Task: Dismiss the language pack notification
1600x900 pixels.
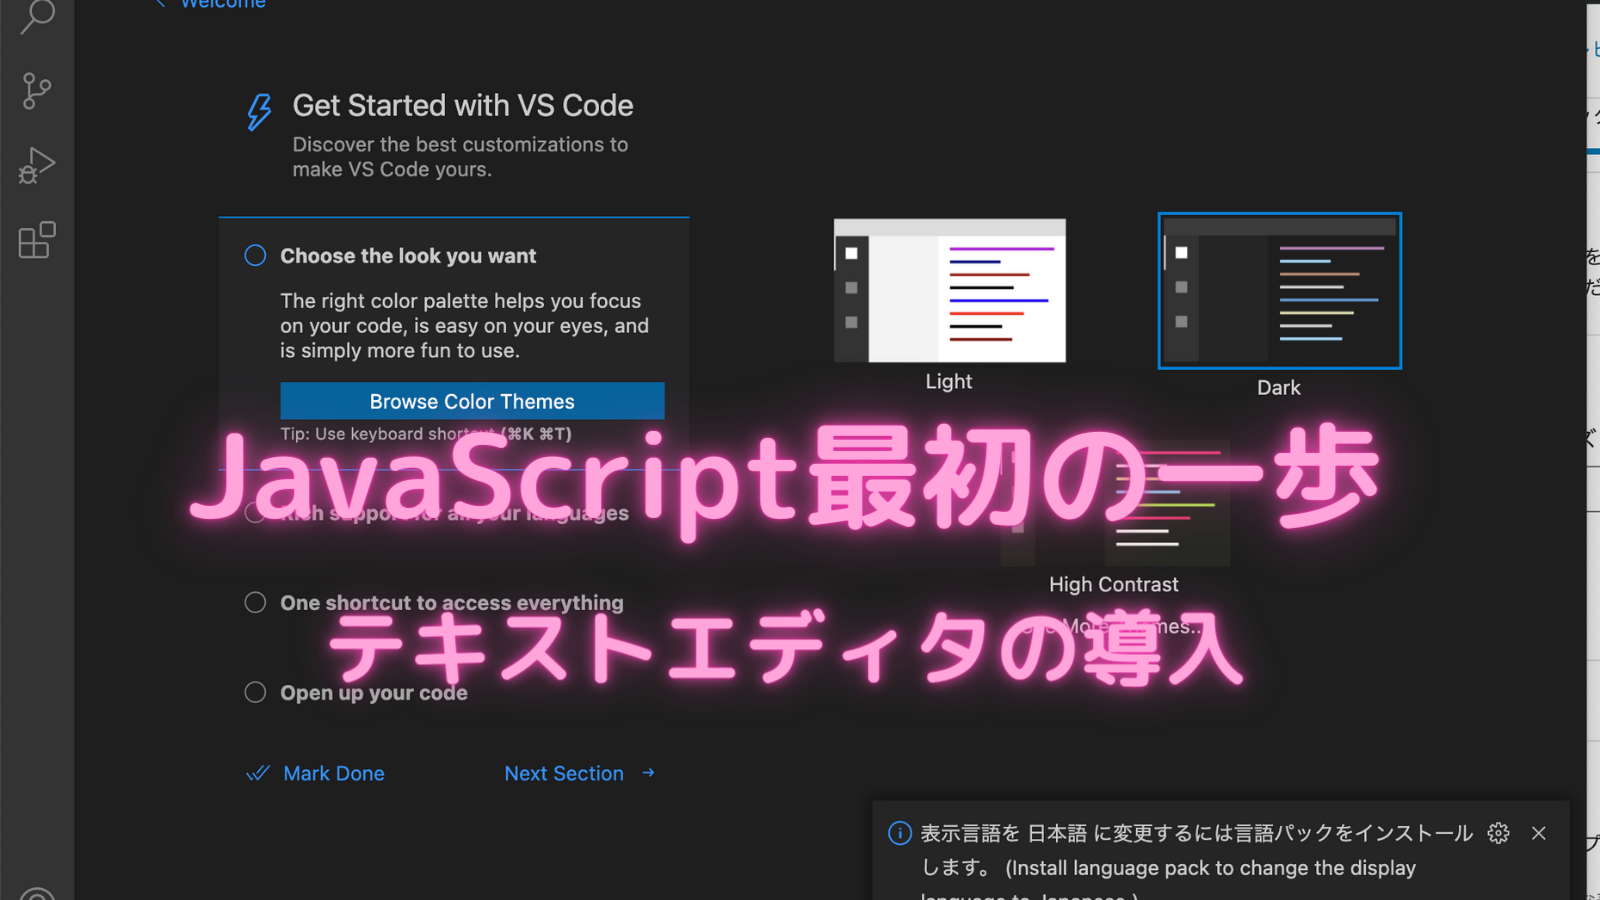Action: [x=1539, y=833]
